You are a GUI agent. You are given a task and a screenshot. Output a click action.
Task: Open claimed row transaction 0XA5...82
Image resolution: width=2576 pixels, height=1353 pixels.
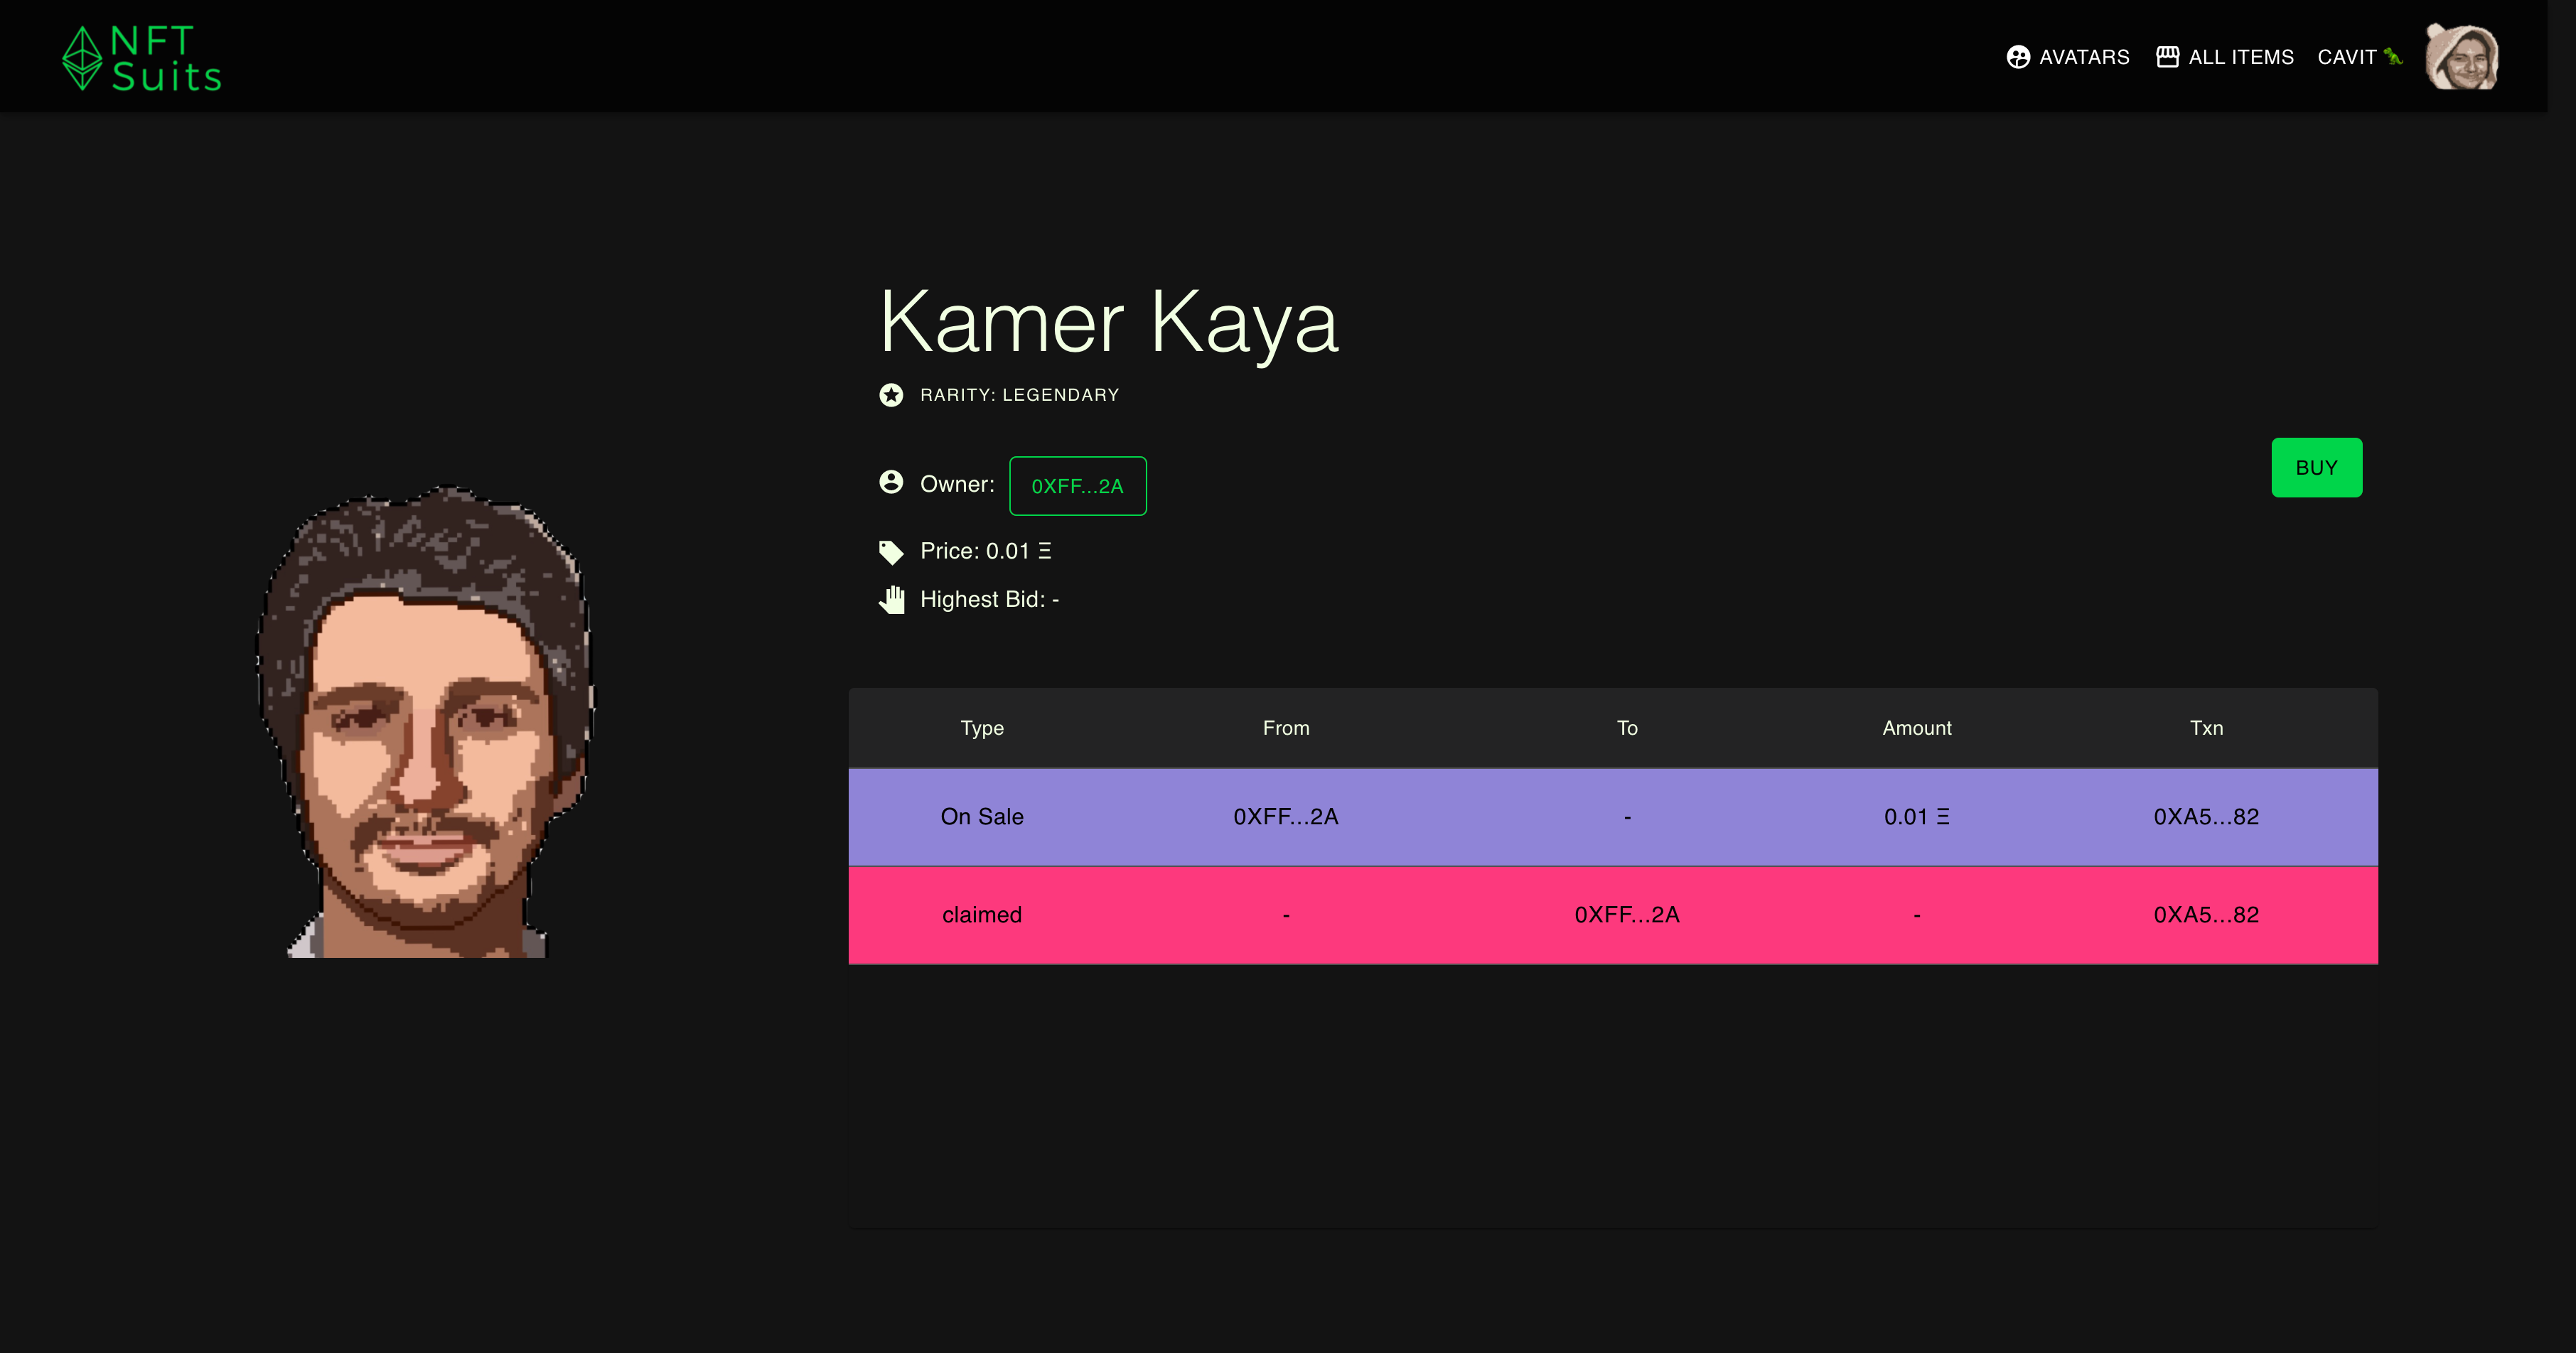pyautogui.click(x=2205, y=915)
